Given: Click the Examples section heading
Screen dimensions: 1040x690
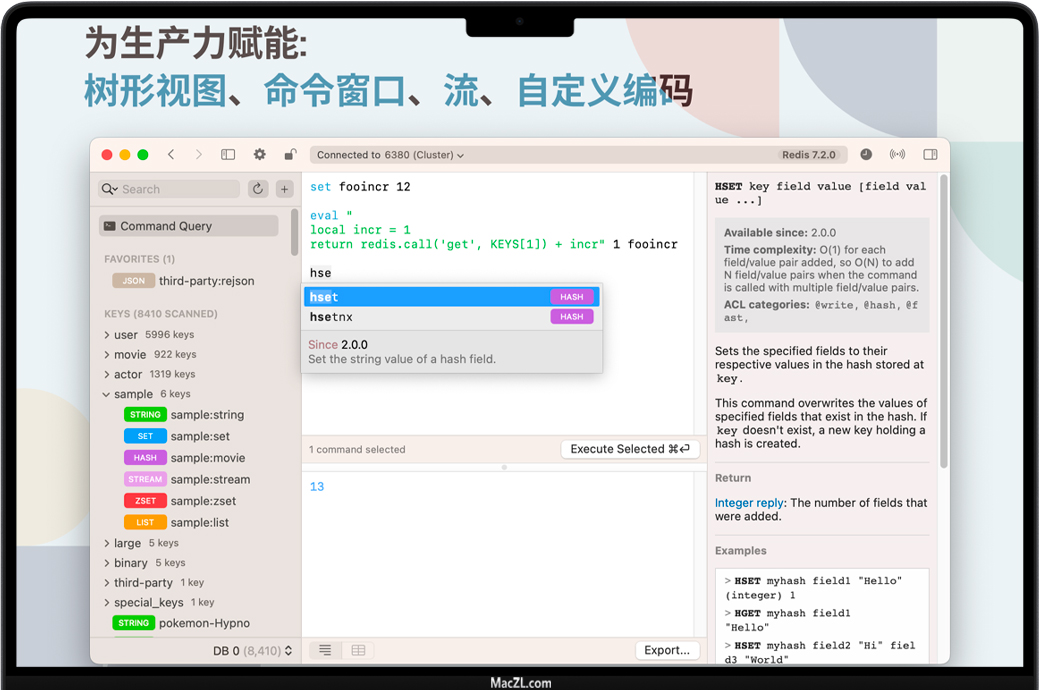Looking at the screenshot, I should pyautogui.click(x=740, y=551).
